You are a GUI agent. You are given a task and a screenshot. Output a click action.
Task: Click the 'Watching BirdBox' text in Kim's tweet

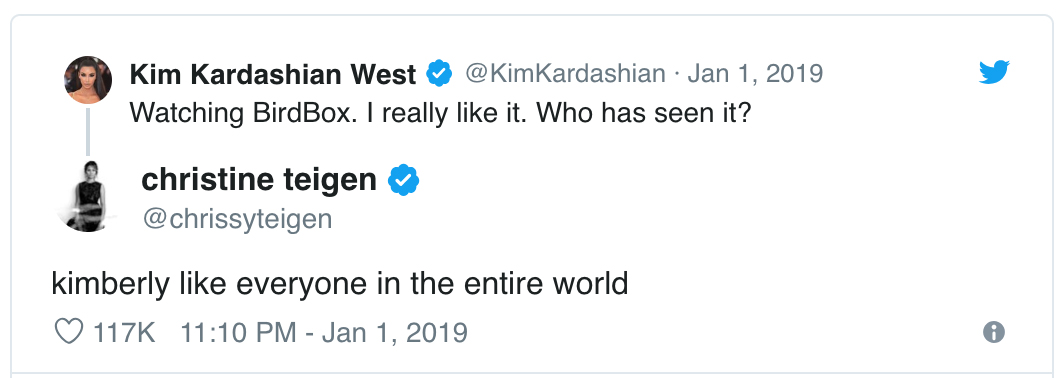[x=242, y=113]
